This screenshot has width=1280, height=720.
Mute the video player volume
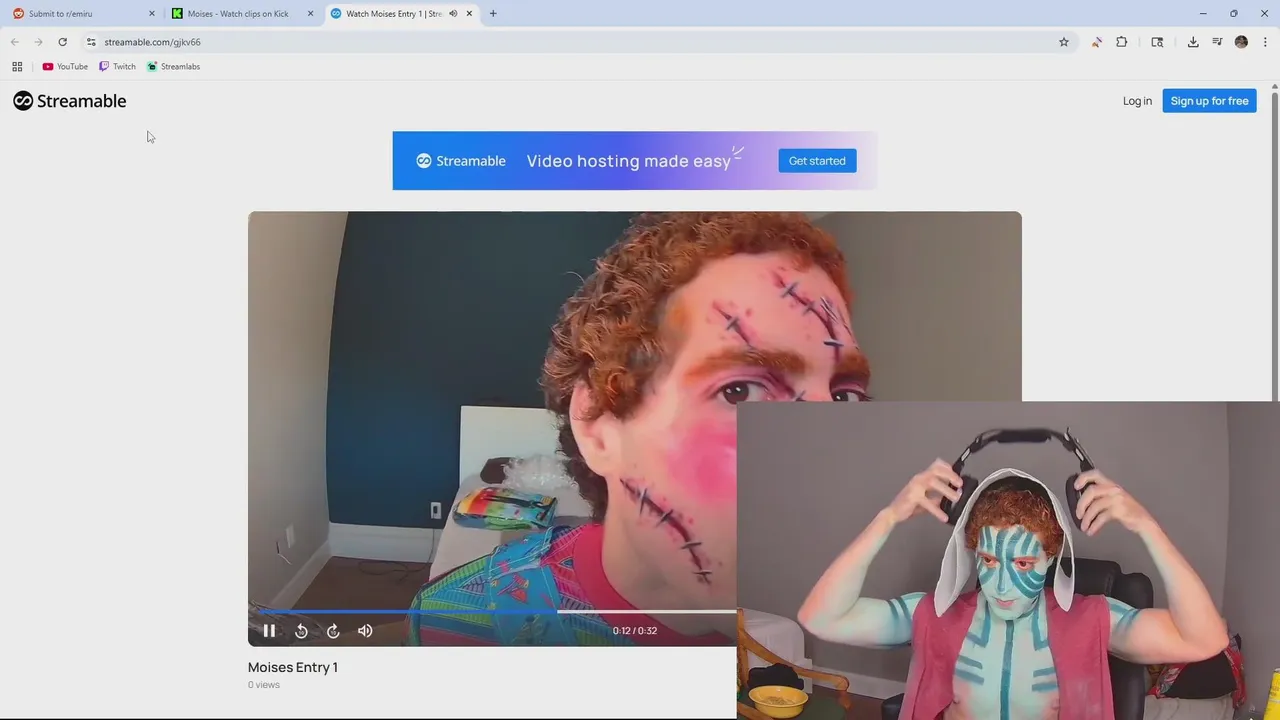pos(365,630)
